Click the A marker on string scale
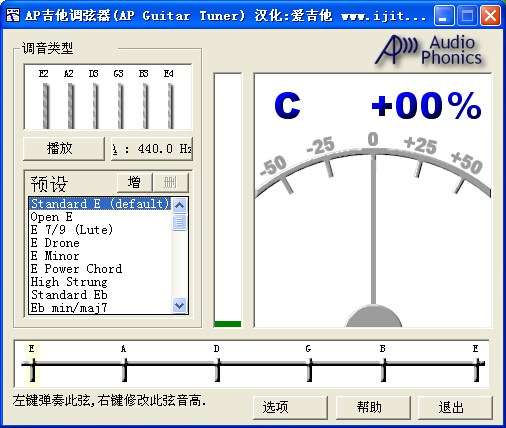Screen dimensions: 506x428 [124, 366]
